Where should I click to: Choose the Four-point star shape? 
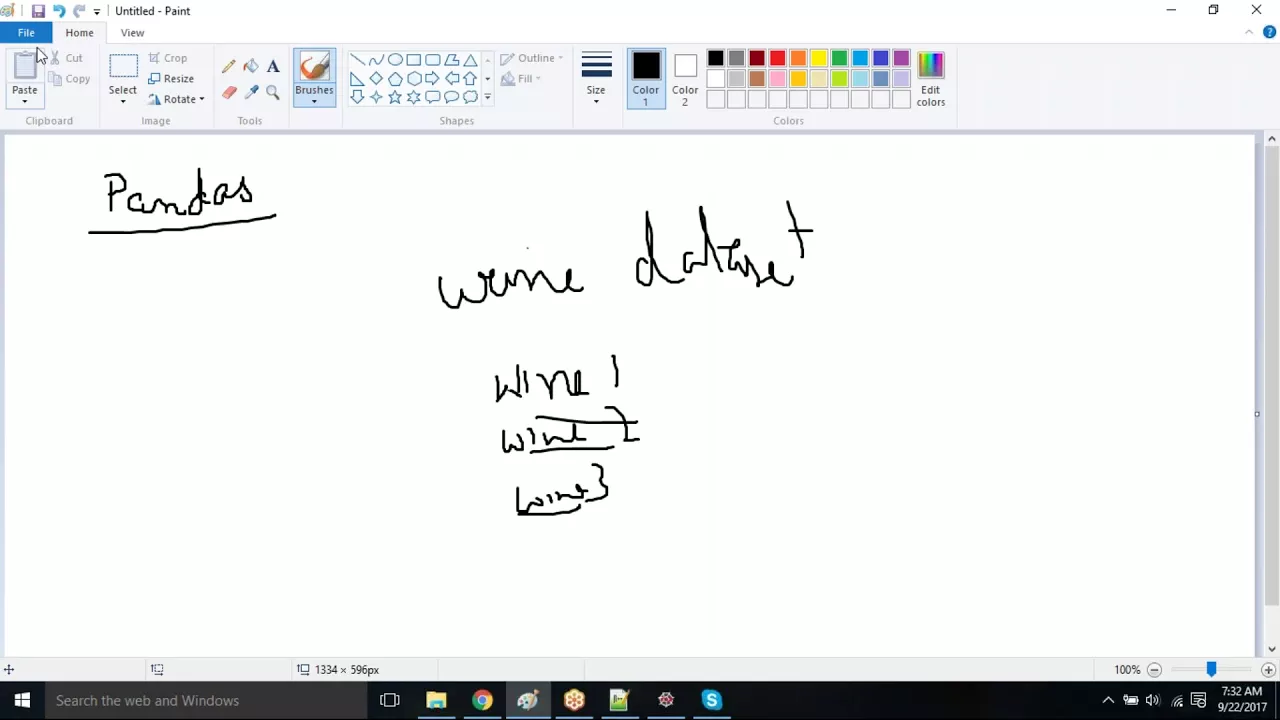376,97
